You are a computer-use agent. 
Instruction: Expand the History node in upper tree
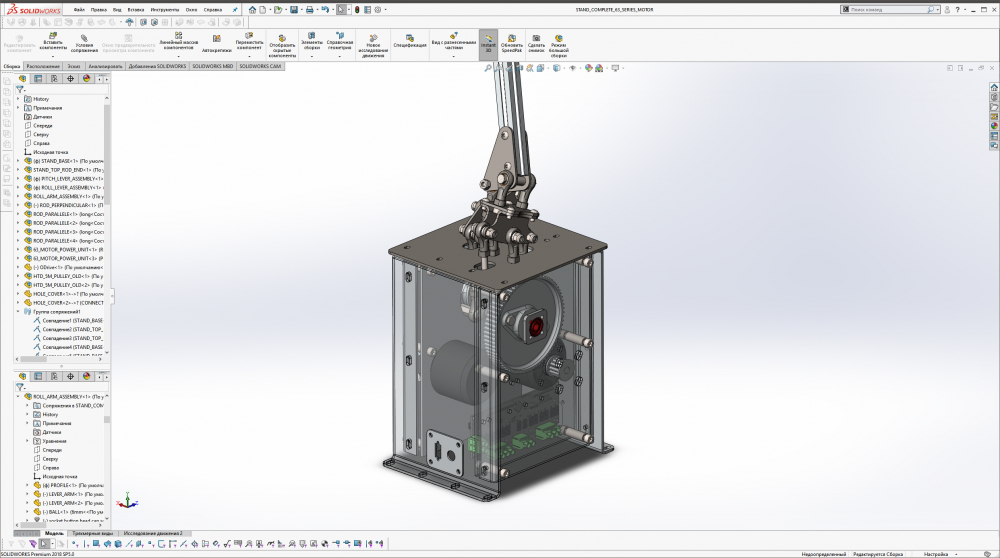click(18, 99)
